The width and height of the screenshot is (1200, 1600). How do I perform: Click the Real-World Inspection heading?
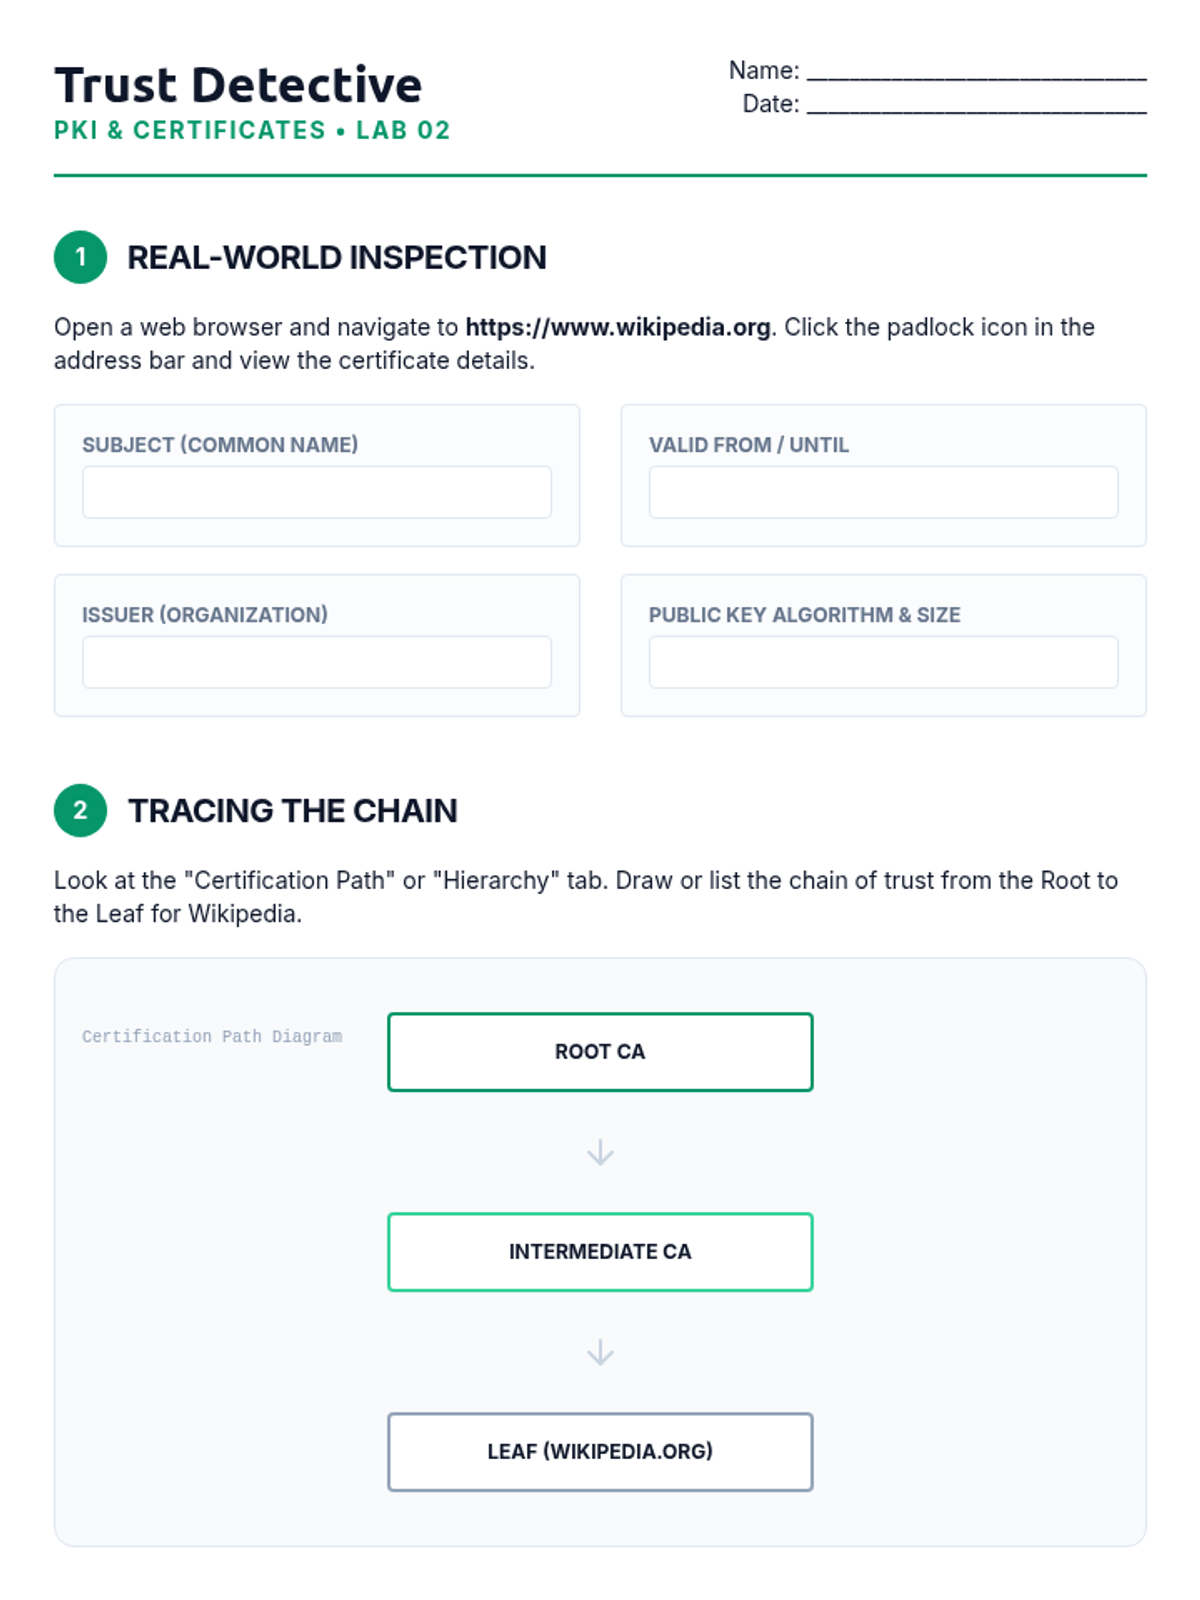pyautogui.click(x=336, y=257)
